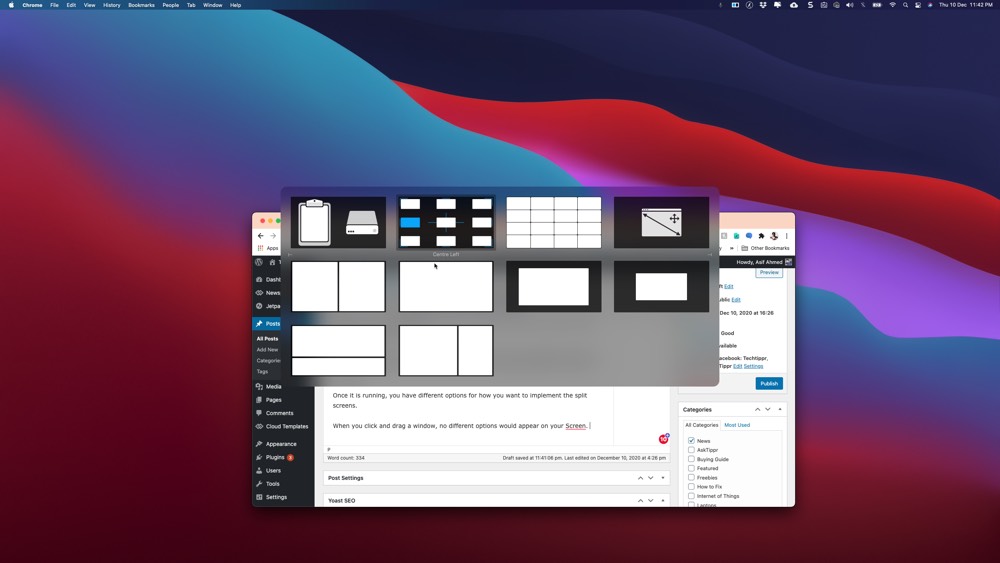Select the move and resize window tile
Screen dimensions: 1000x563
click(x=661, y=222)
